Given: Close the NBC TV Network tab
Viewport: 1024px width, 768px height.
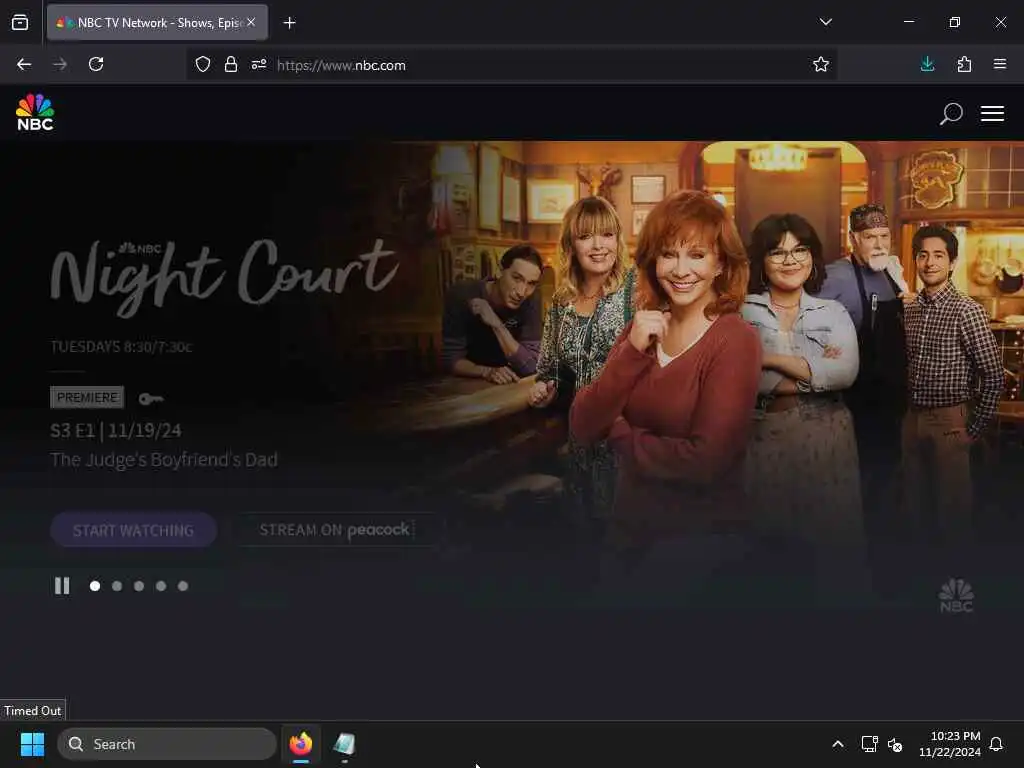Looking at the screenshot, I should click(x=251, y=22).
